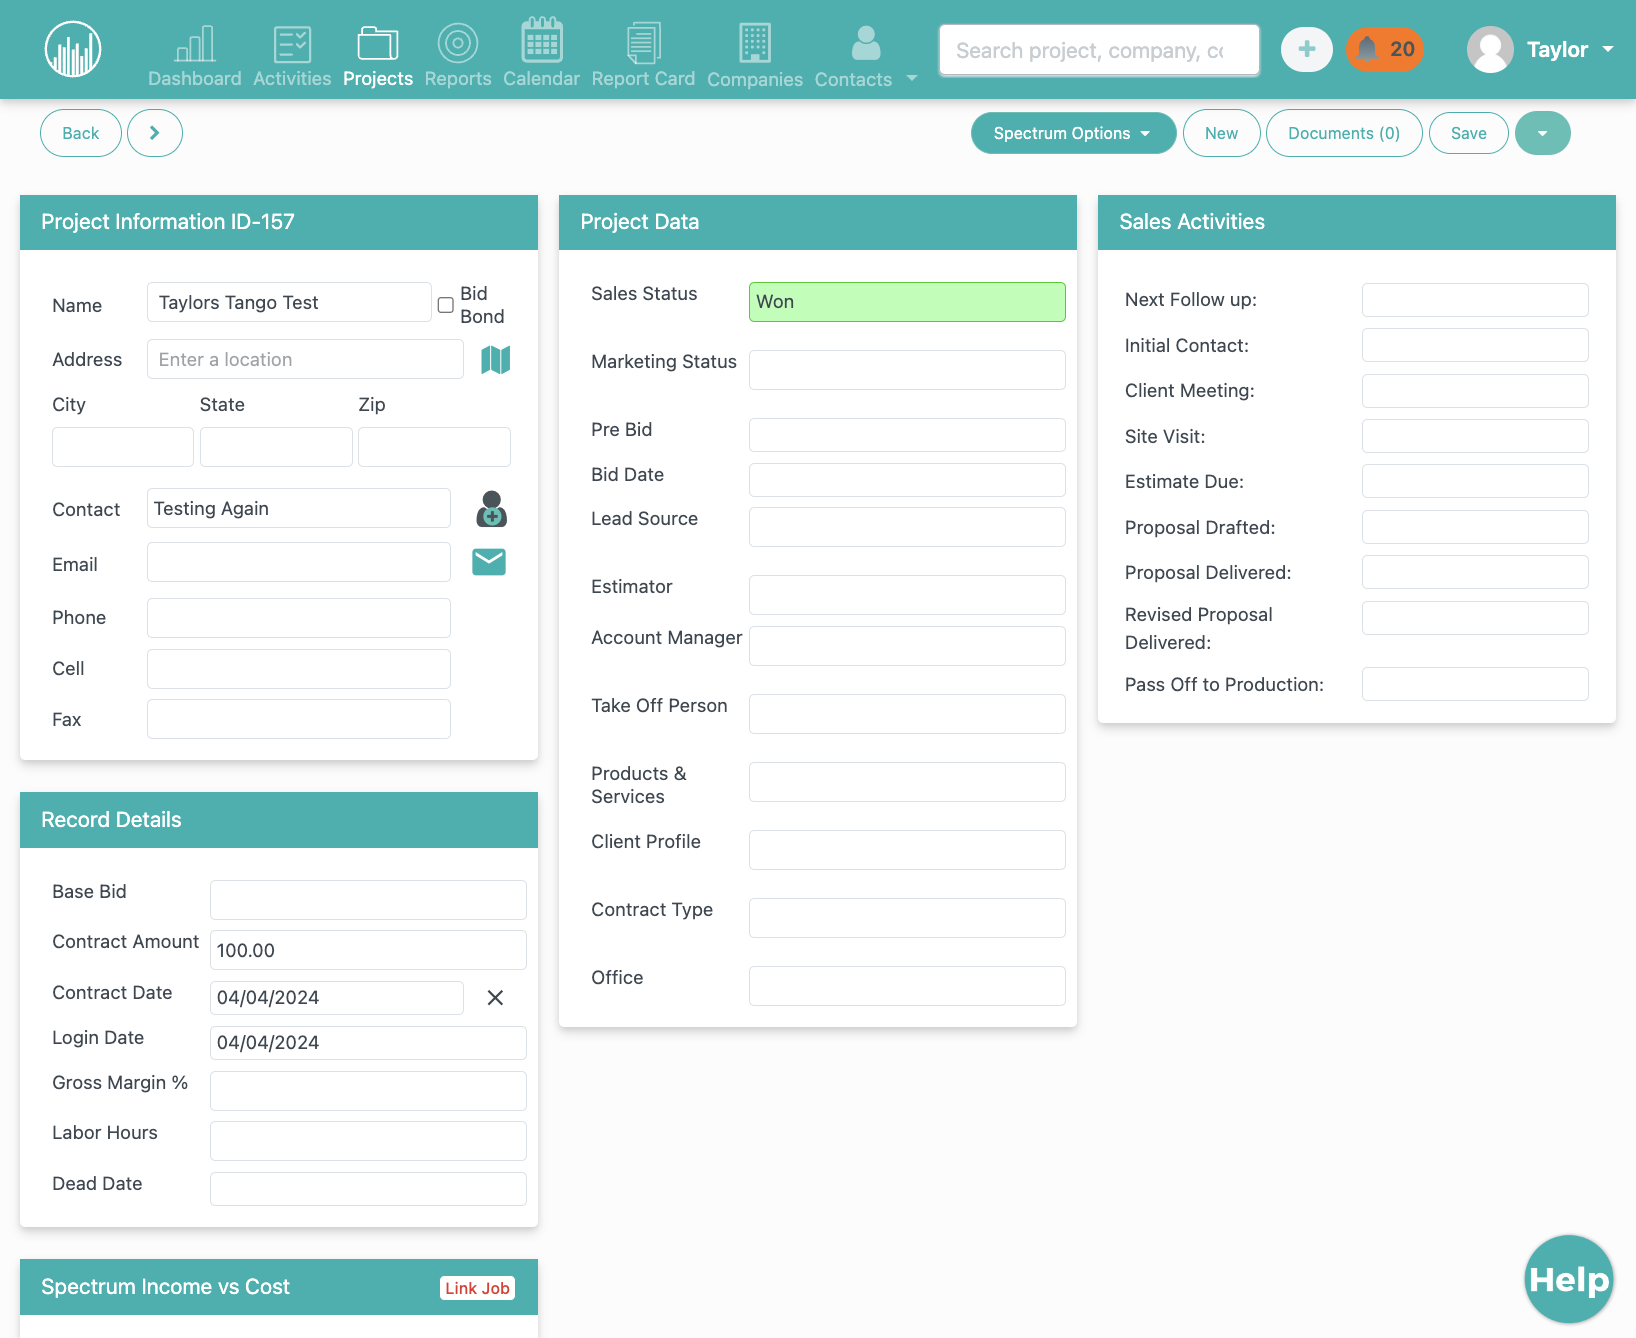Click the New button
The height and width of the screenshot is (1338, 1636).
(x=1221, y=133)
